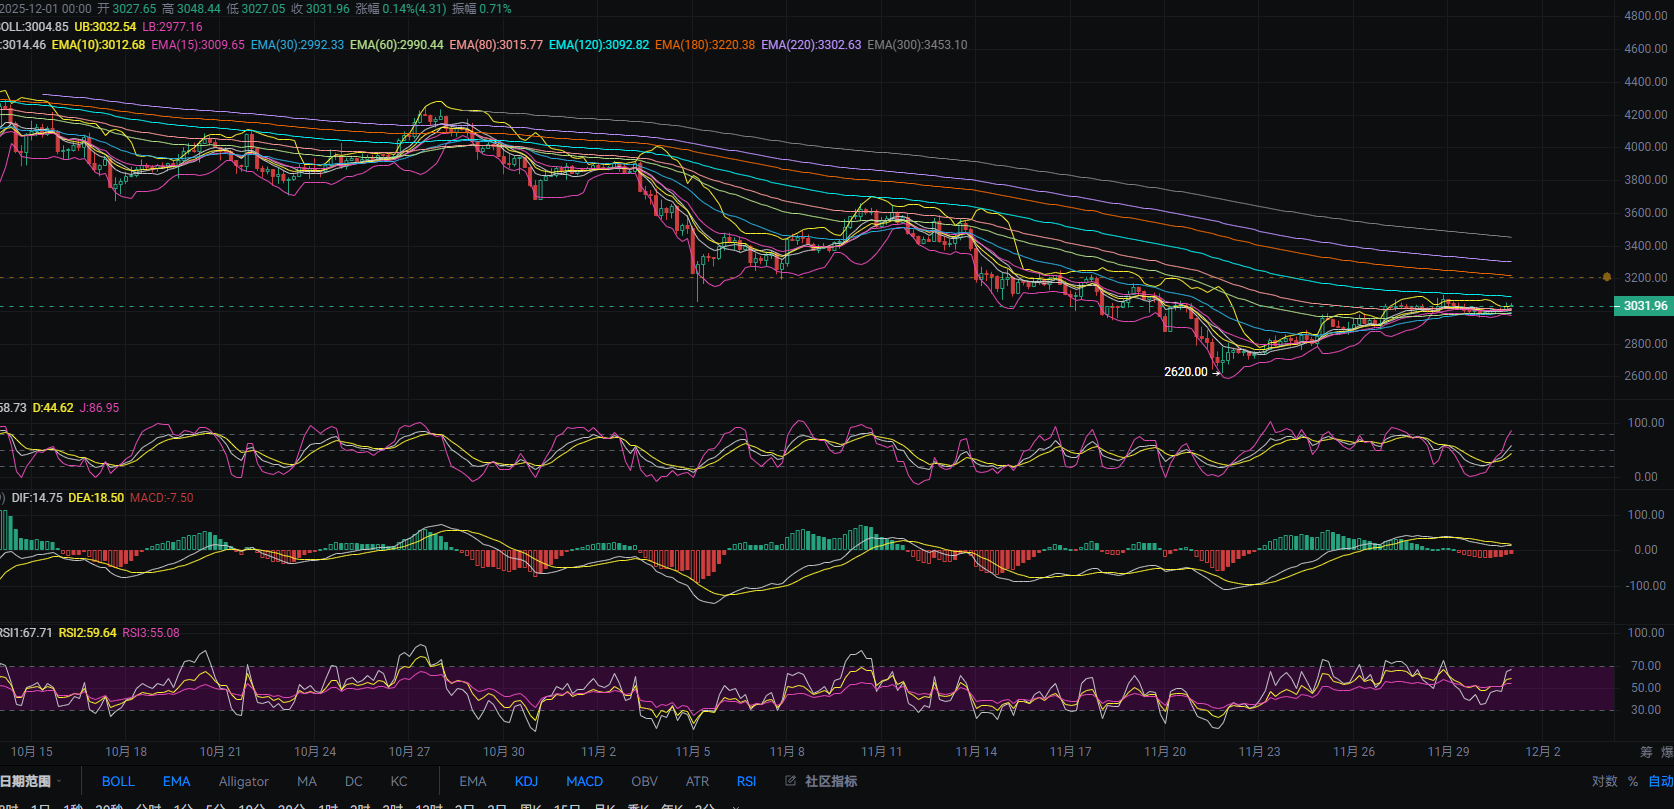The width and height of the screenshot is (1674, 809).
Task: Enable the MA overlay indicator
Action: click(x=306, y=781)
